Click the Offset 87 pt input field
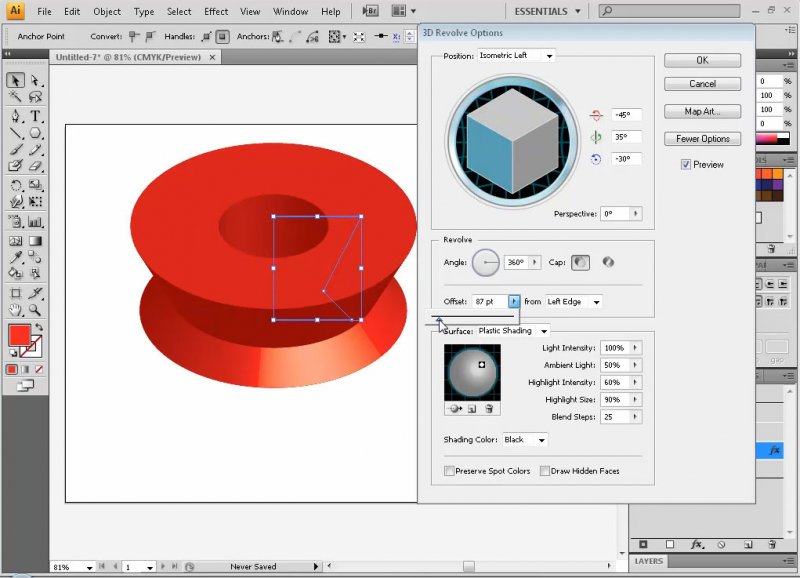 (x=489, y=301)
